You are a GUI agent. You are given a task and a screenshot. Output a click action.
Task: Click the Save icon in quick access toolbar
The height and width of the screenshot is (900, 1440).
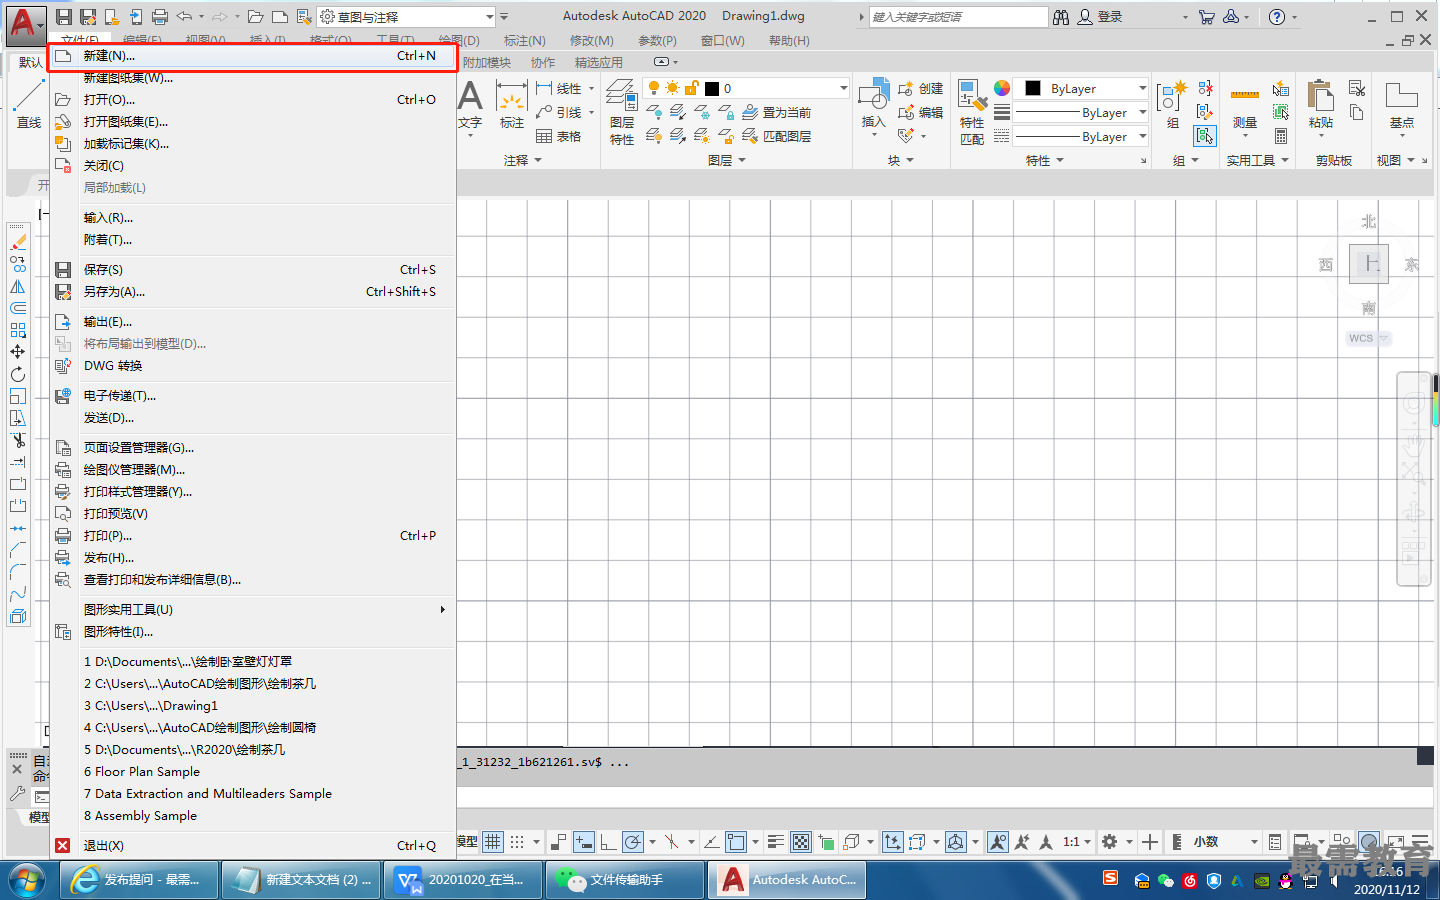pyautogui.click(x=64, y=16)
